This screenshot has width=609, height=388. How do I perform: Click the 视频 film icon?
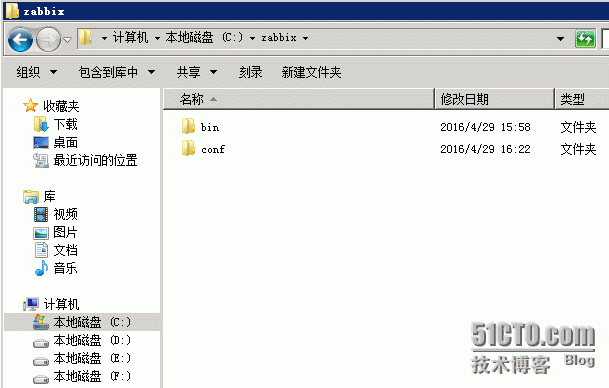point(41,214)
